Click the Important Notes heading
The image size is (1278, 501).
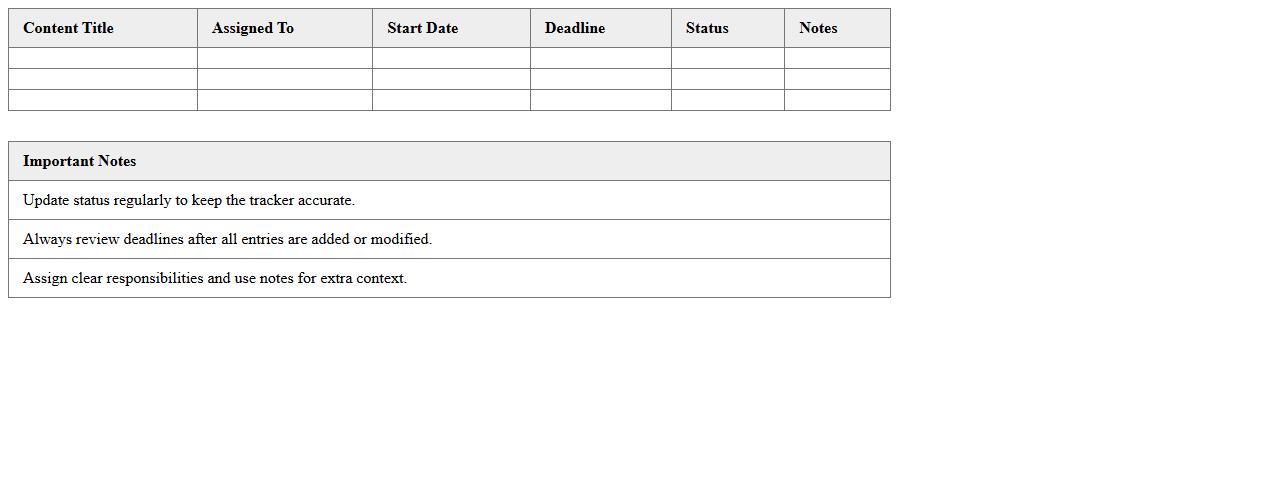tap(79, 161)
